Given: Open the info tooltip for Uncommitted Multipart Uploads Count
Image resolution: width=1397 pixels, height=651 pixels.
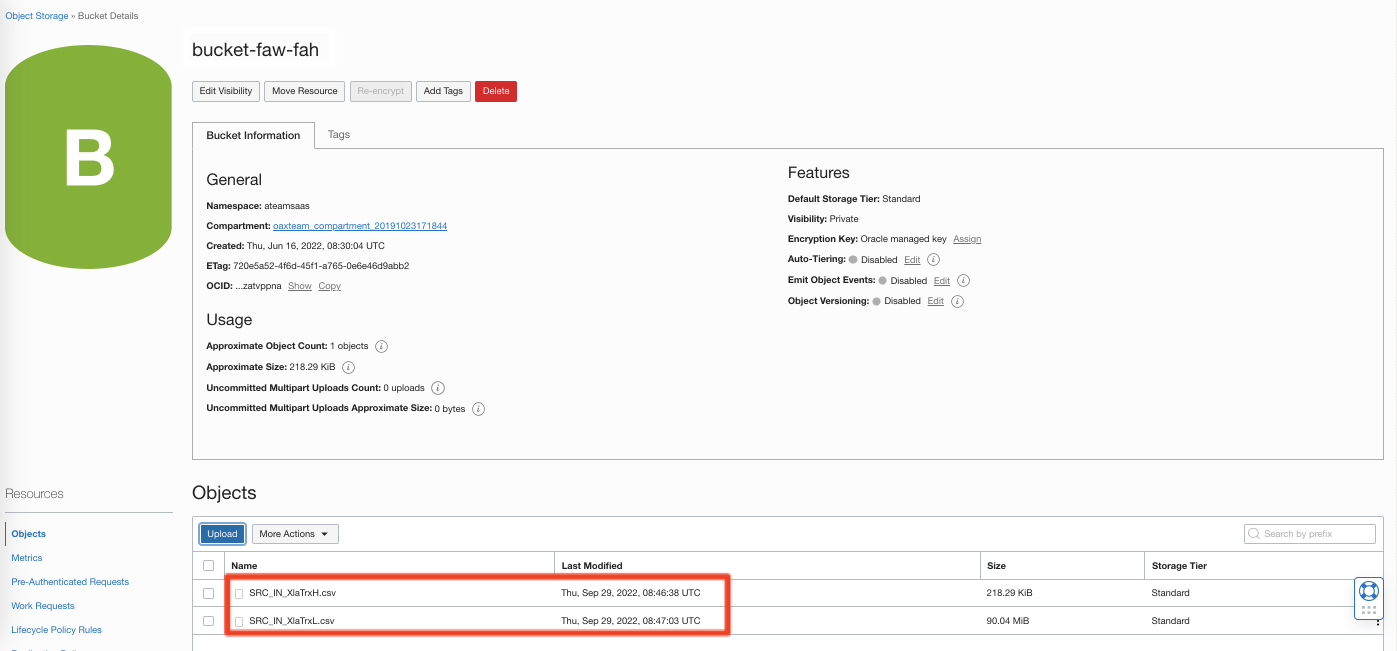Looking at the screenshot, I should (440, 388).
